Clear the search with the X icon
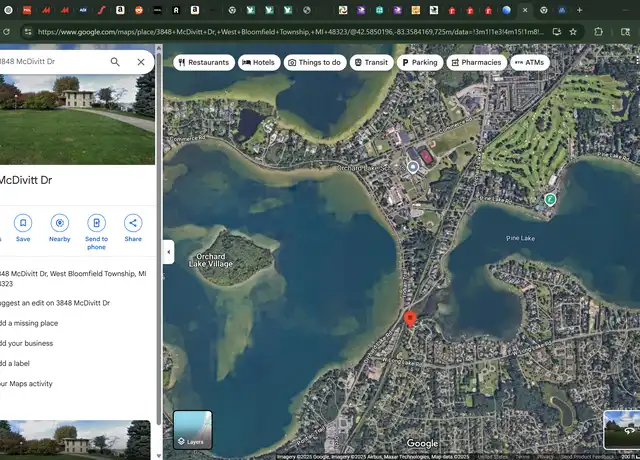This screenshot has height=460, width=640. [141, 62]
